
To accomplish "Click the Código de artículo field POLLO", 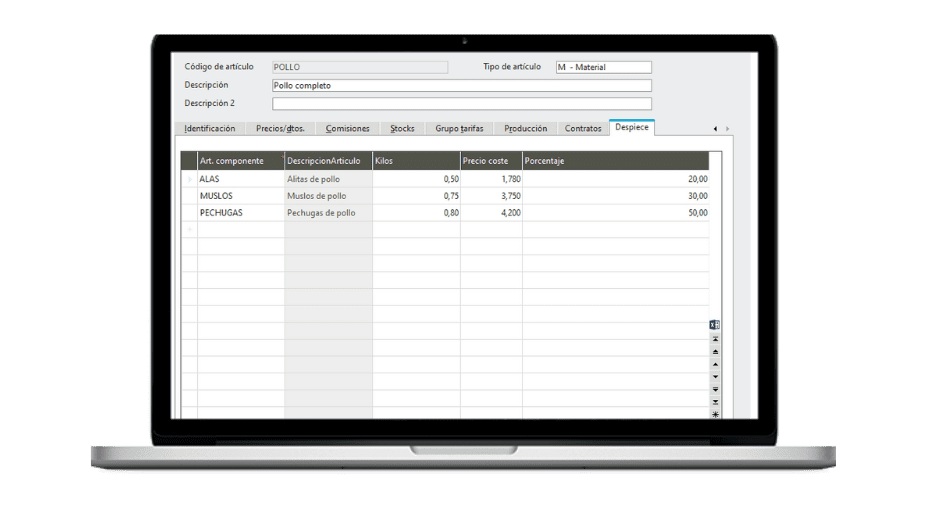I will (x=359, y=67).
